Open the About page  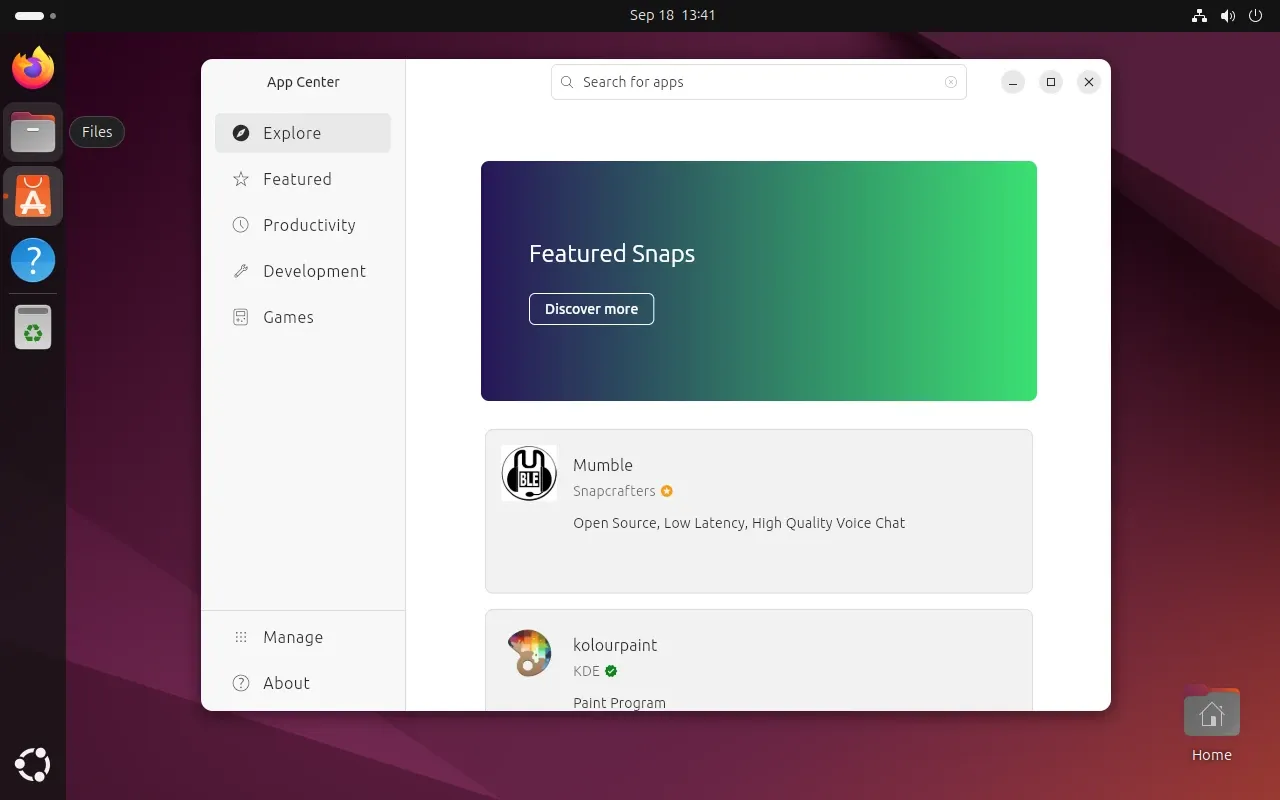(303, 683)
